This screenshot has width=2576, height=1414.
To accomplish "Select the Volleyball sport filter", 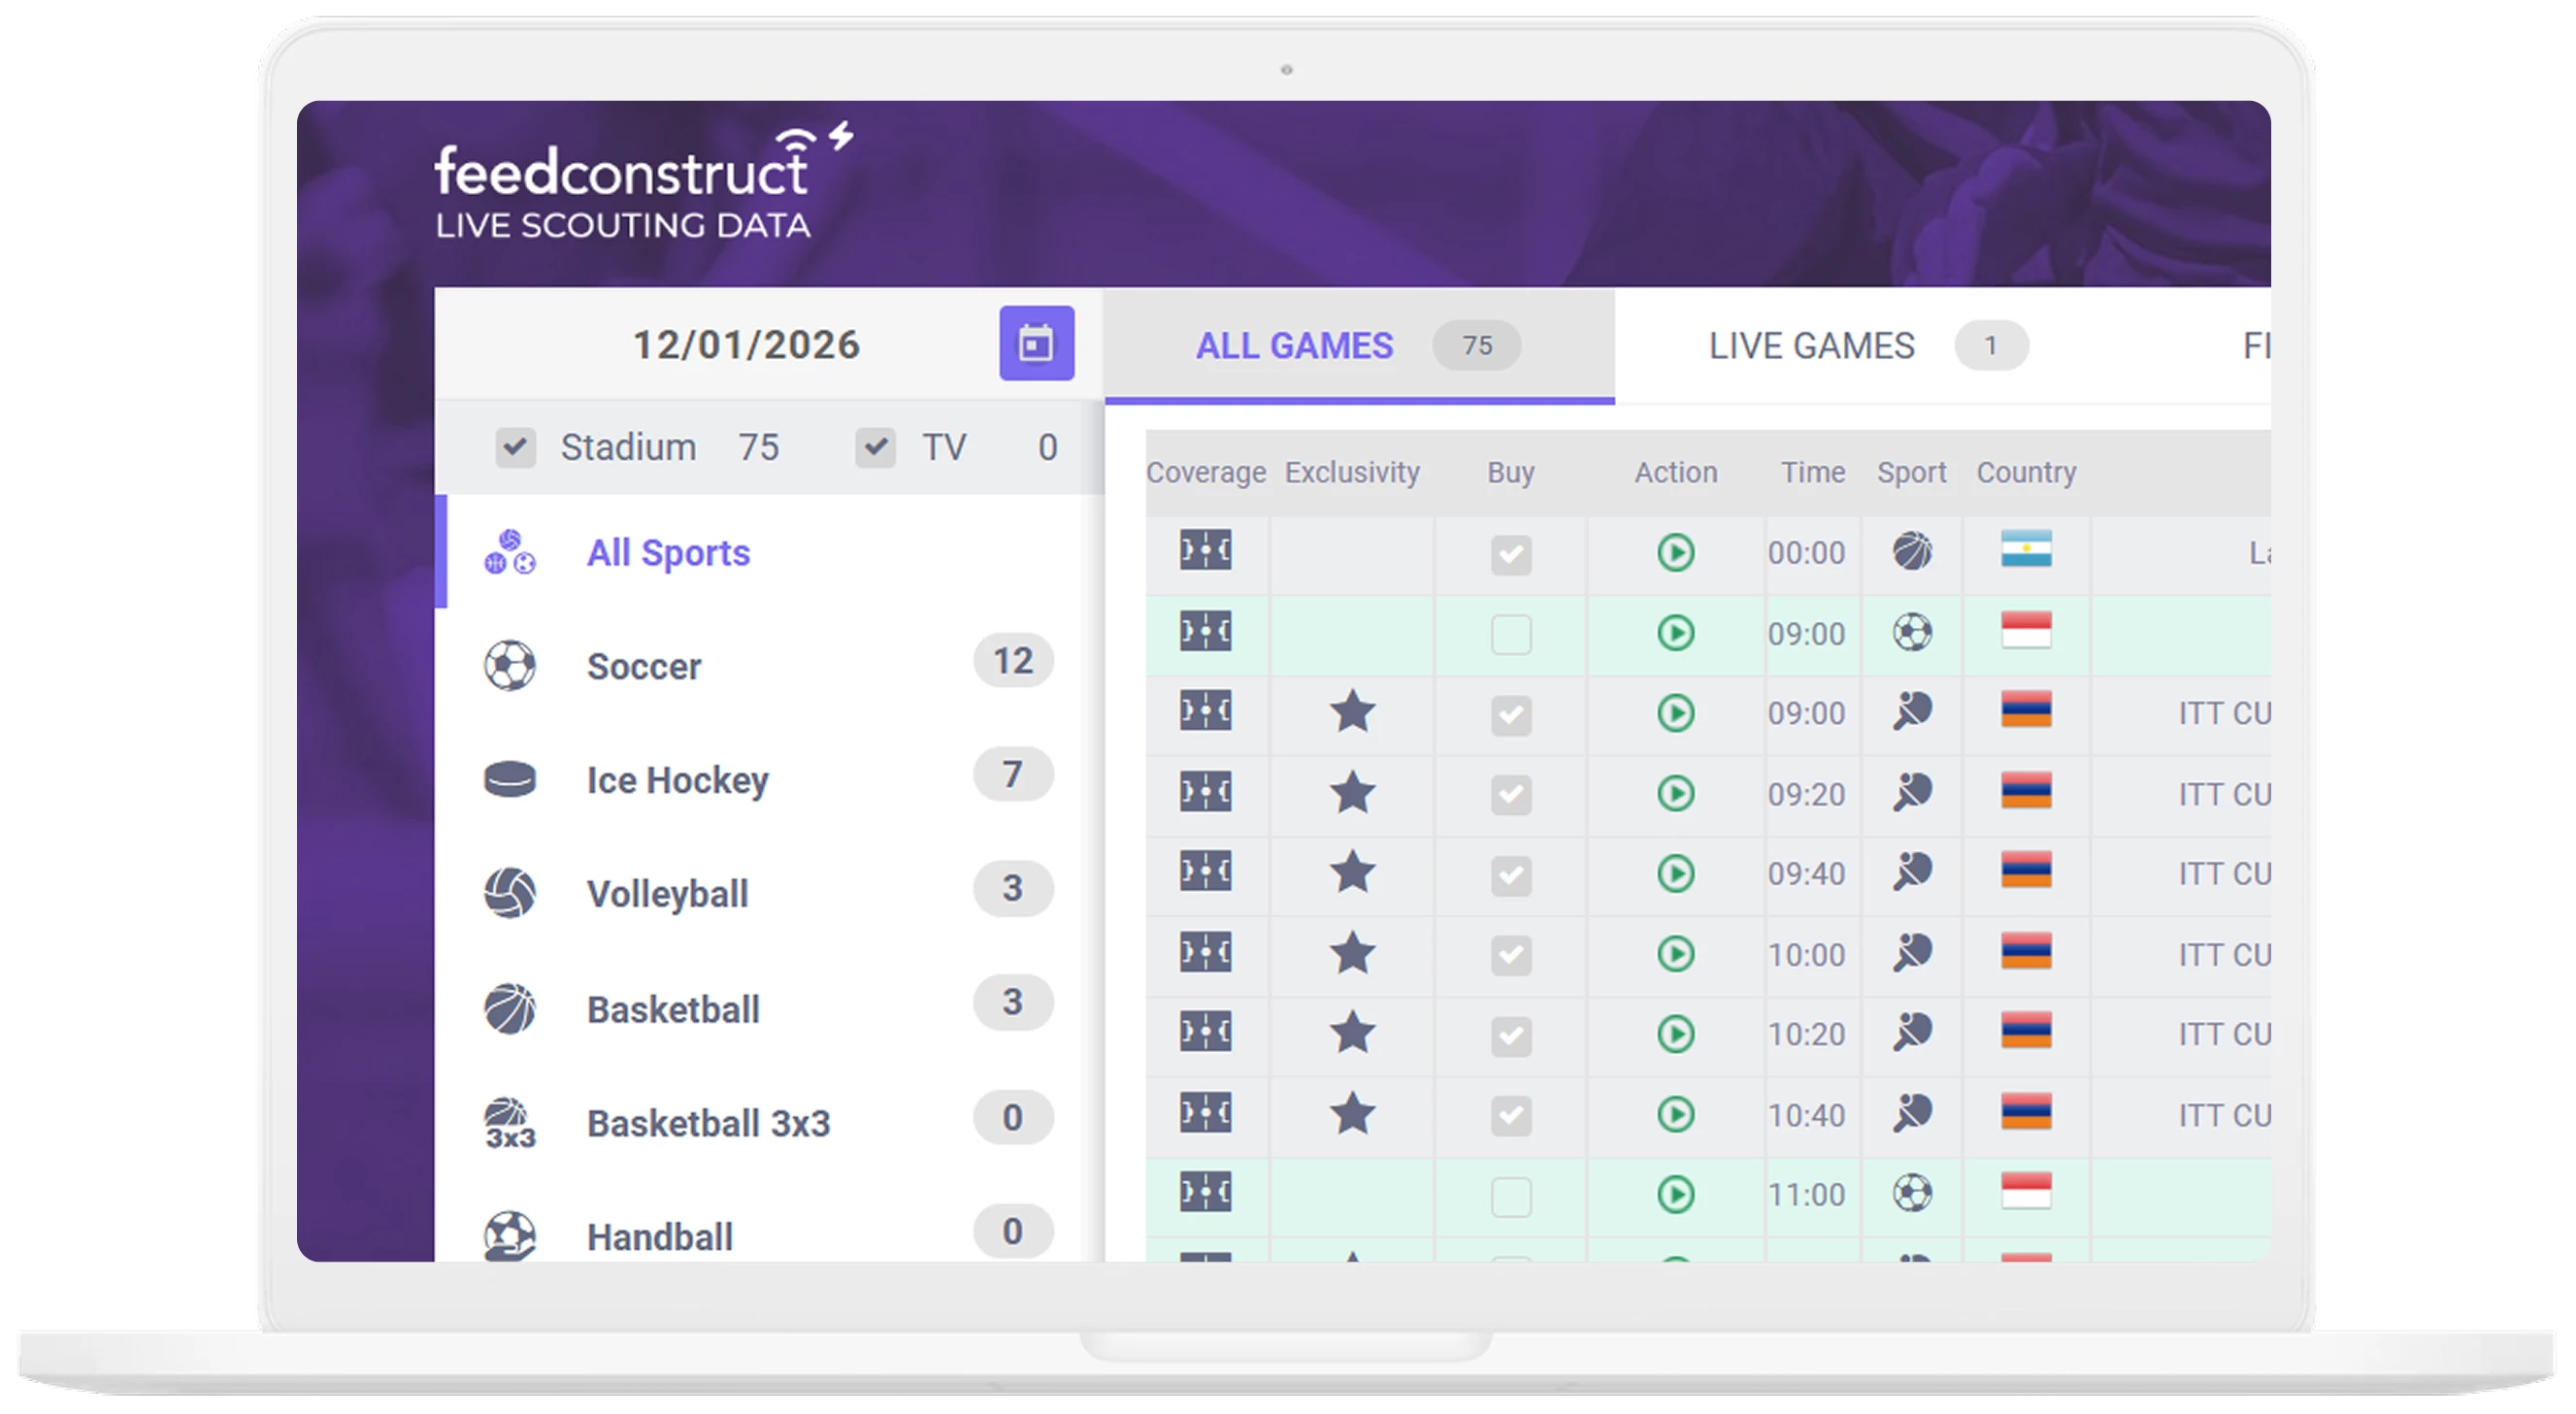I will 668,893.
